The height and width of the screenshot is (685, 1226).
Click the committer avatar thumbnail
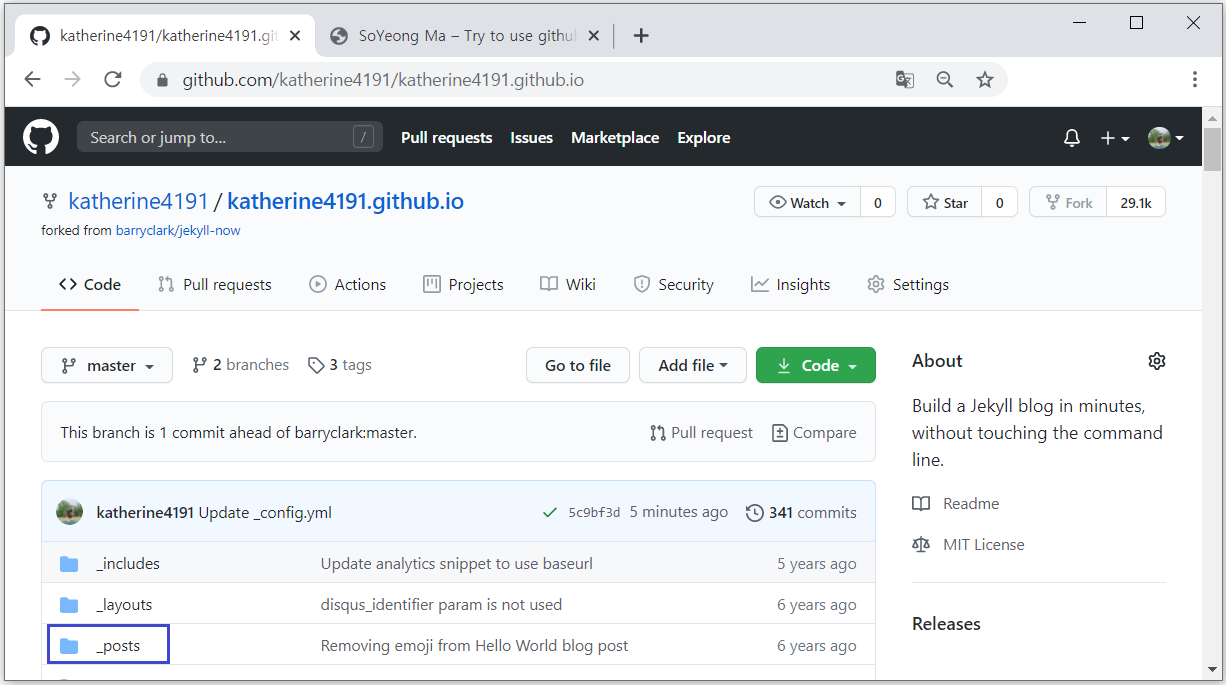pyautogui.click(x=70, y=512)
